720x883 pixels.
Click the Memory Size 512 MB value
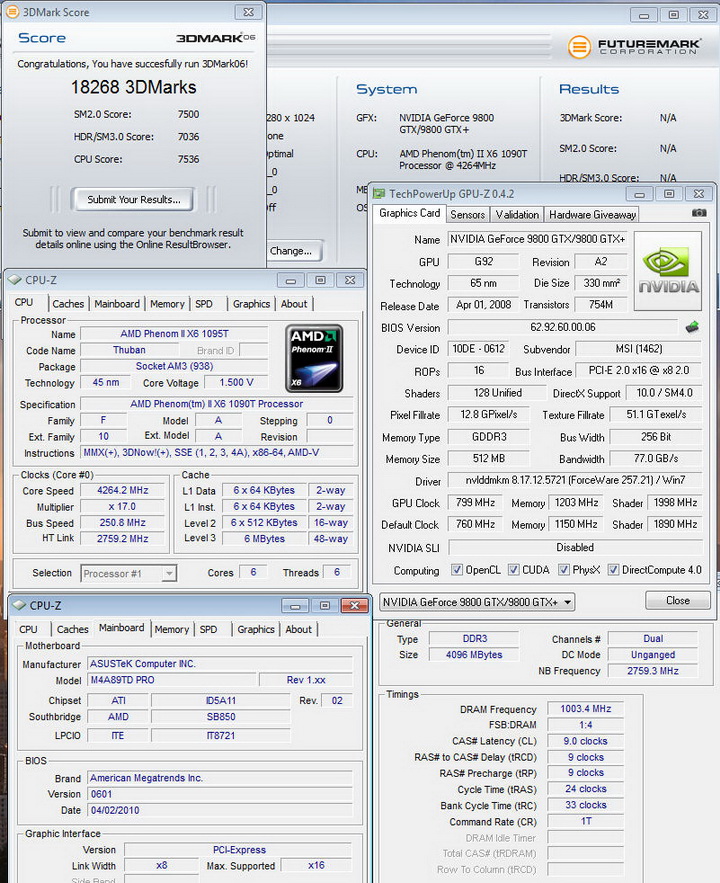[489, 458]
